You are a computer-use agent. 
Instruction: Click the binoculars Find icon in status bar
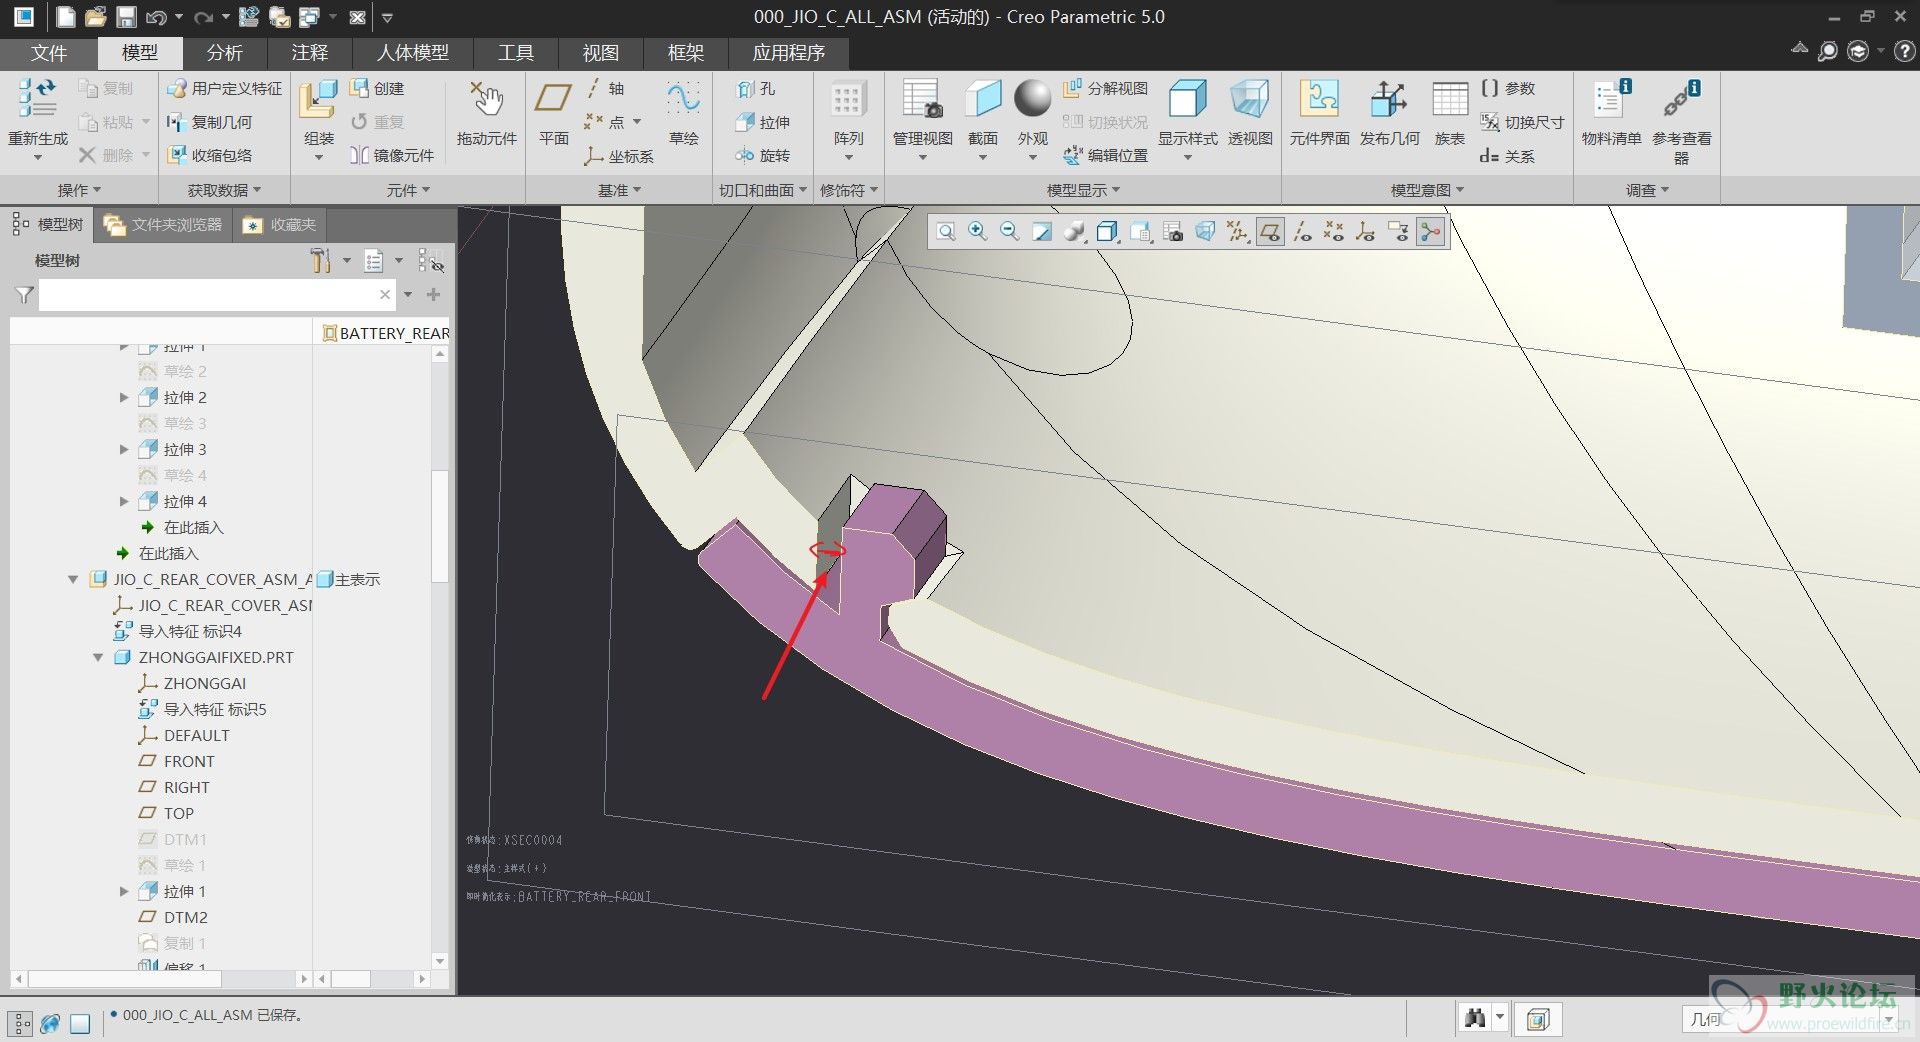pos(1475,1019)
